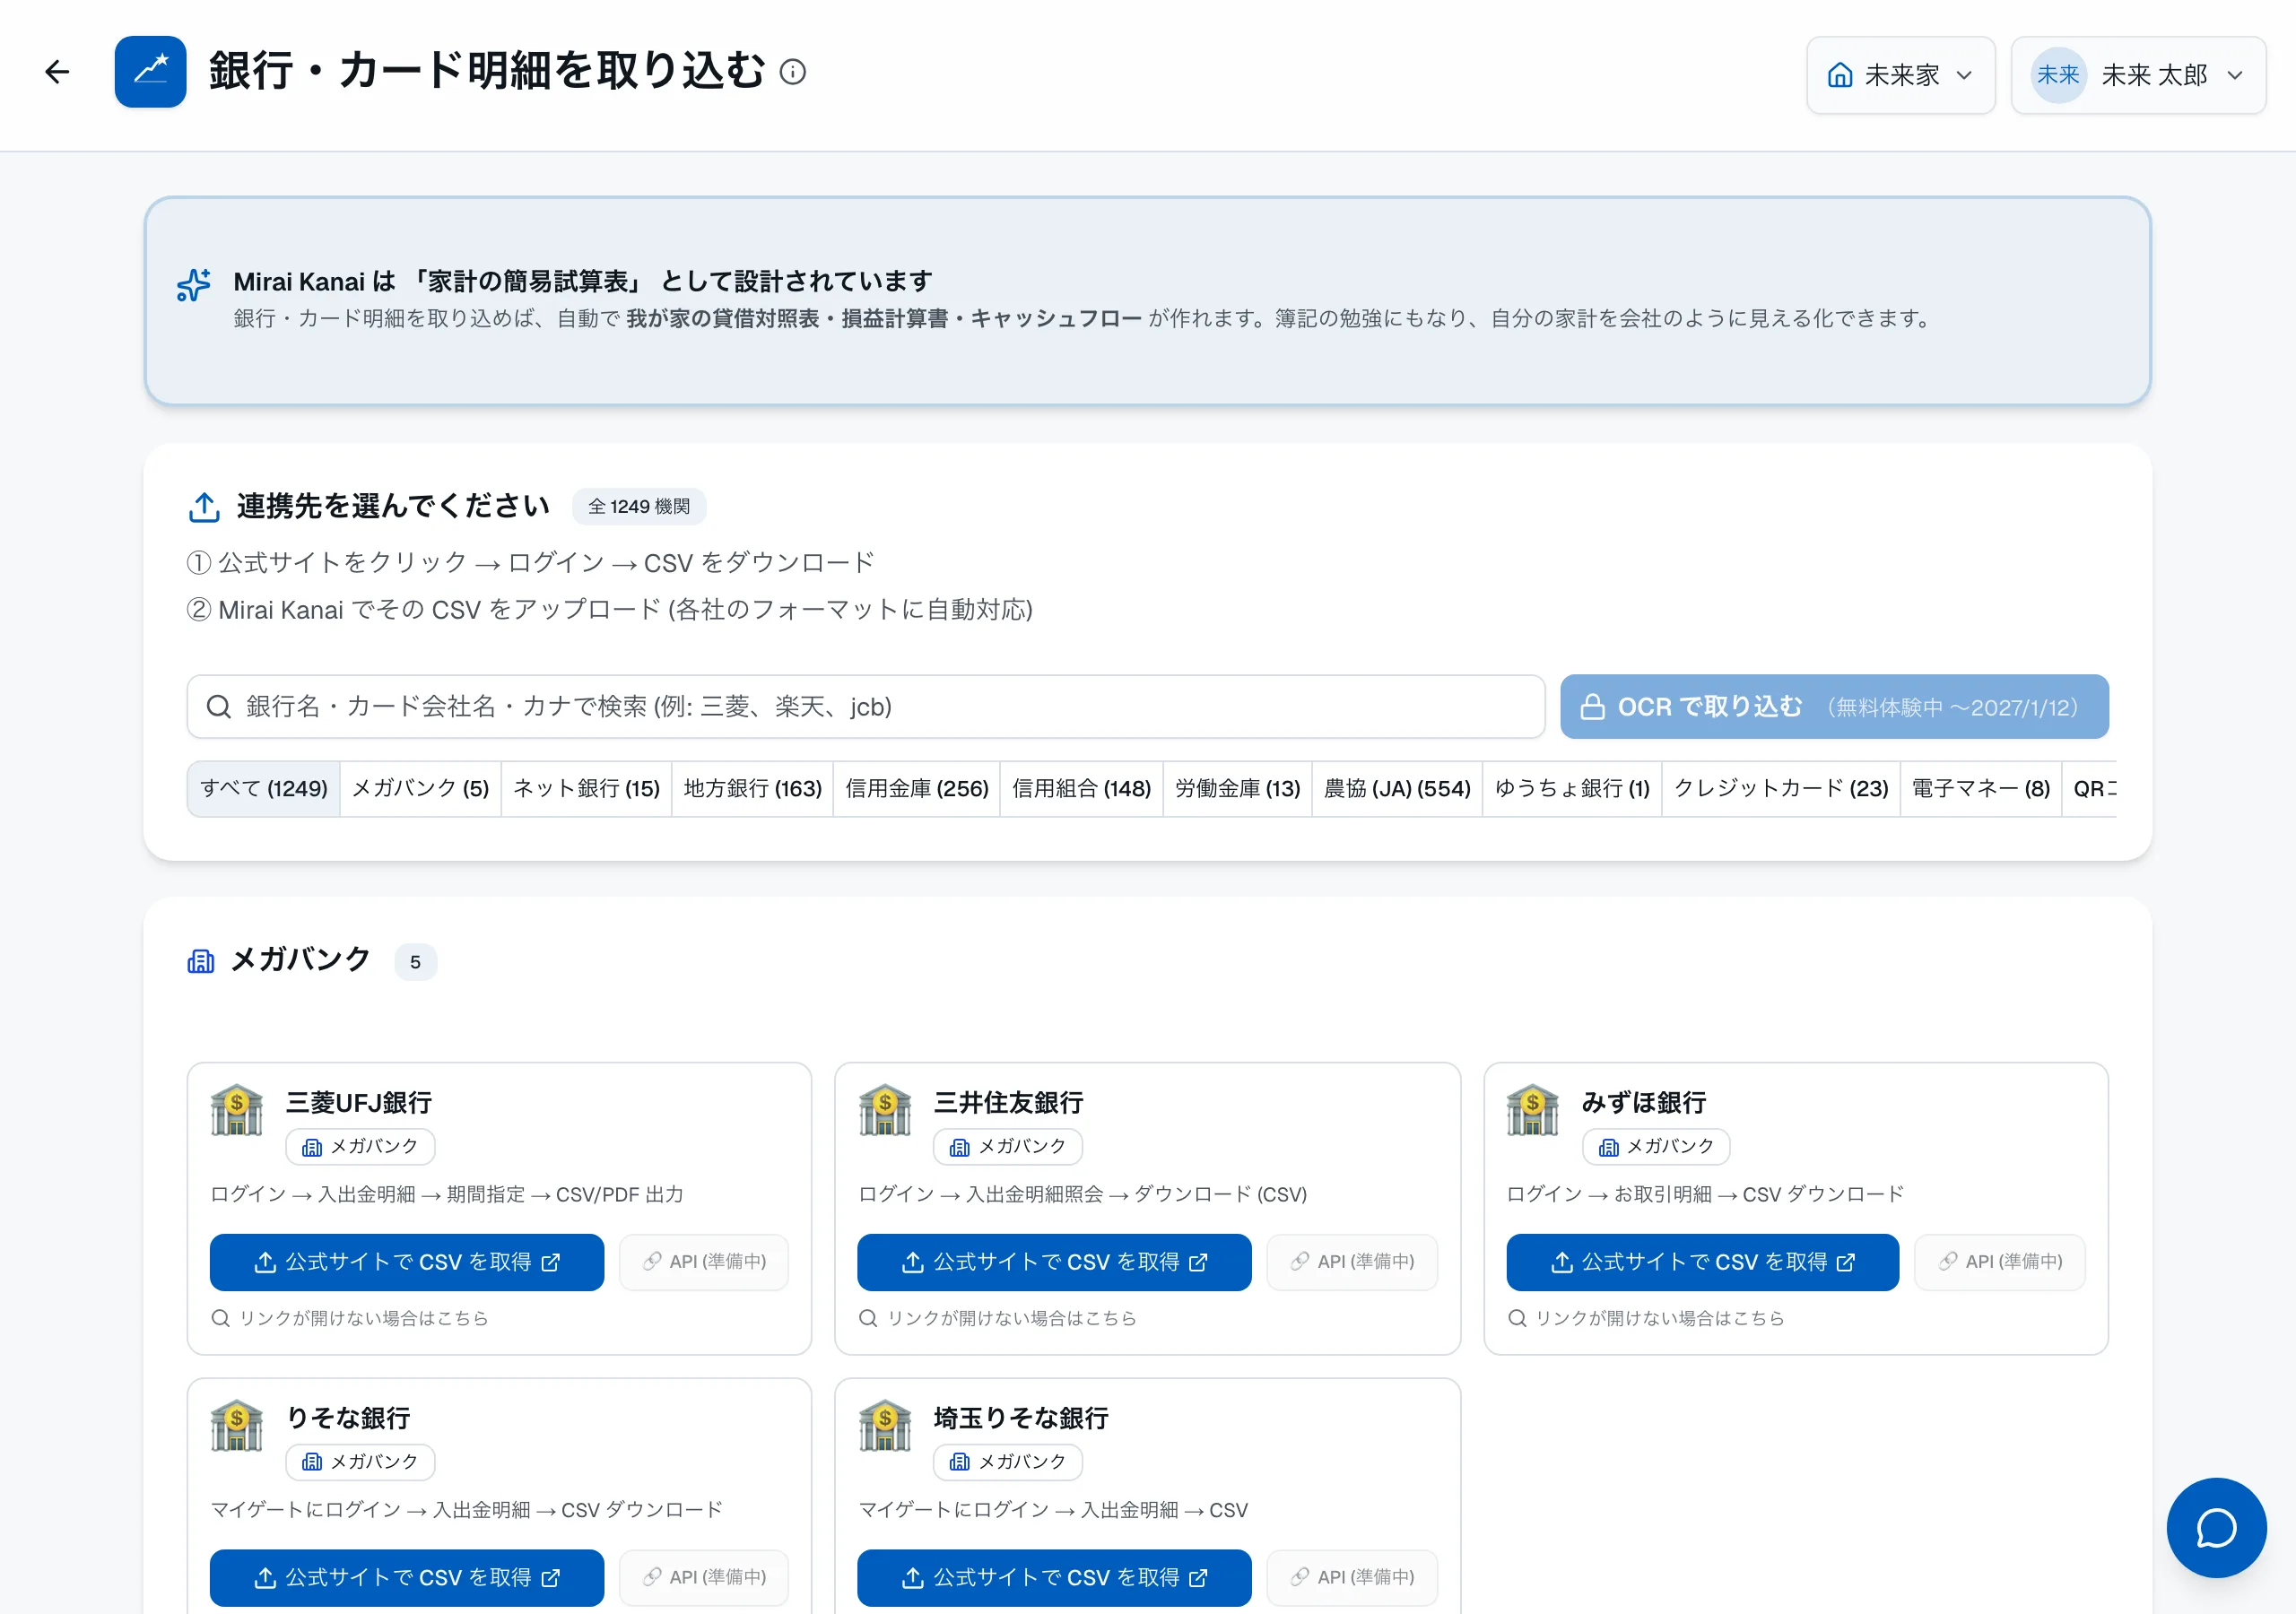Get CSV from 三菱UFJ銀行 official site
The width and height of the screenshot is (2296, 1614).
407,1262
